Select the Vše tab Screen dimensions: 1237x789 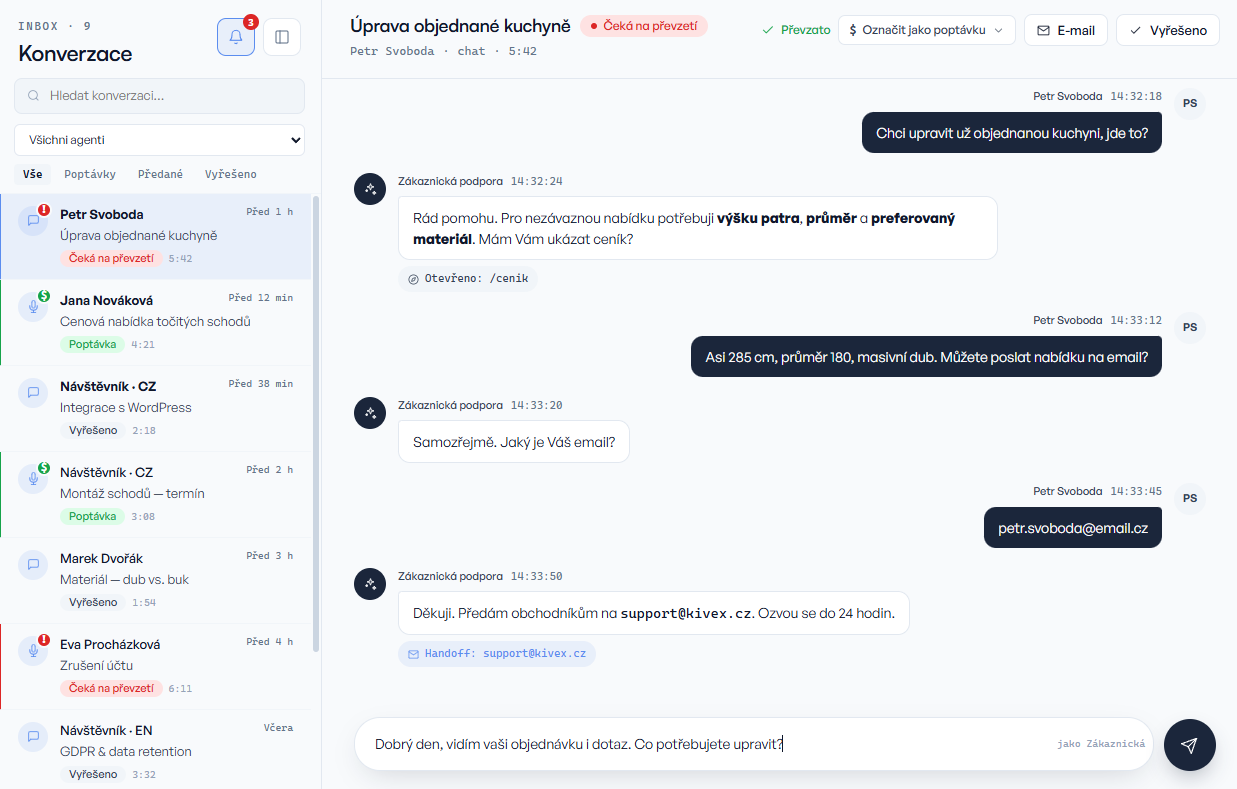tap(33, 174)
